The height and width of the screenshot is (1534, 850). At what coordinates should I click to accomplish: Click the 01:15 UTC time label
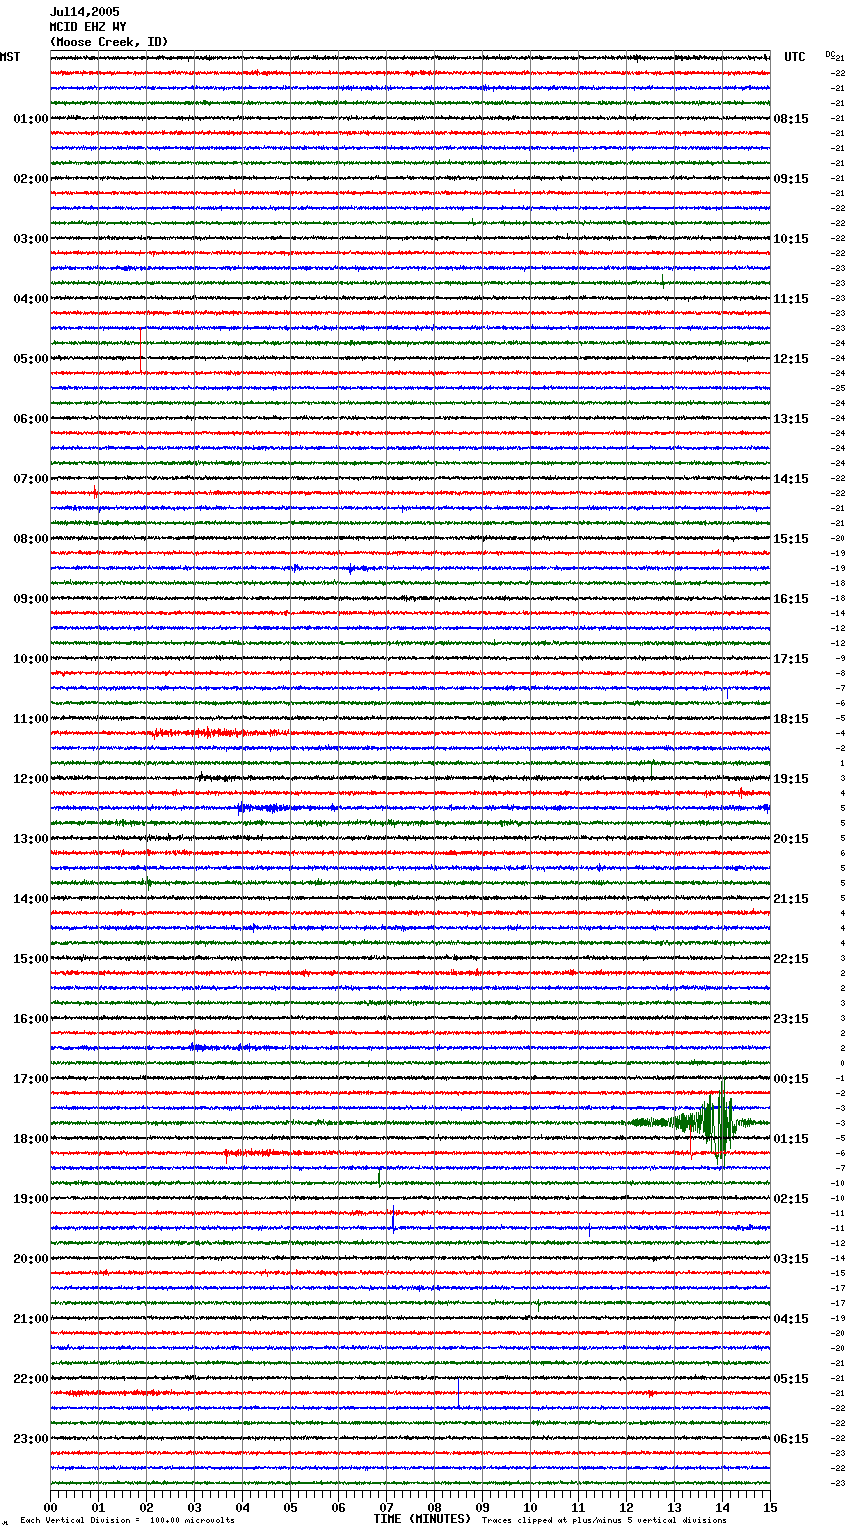tap(791, 1139)
